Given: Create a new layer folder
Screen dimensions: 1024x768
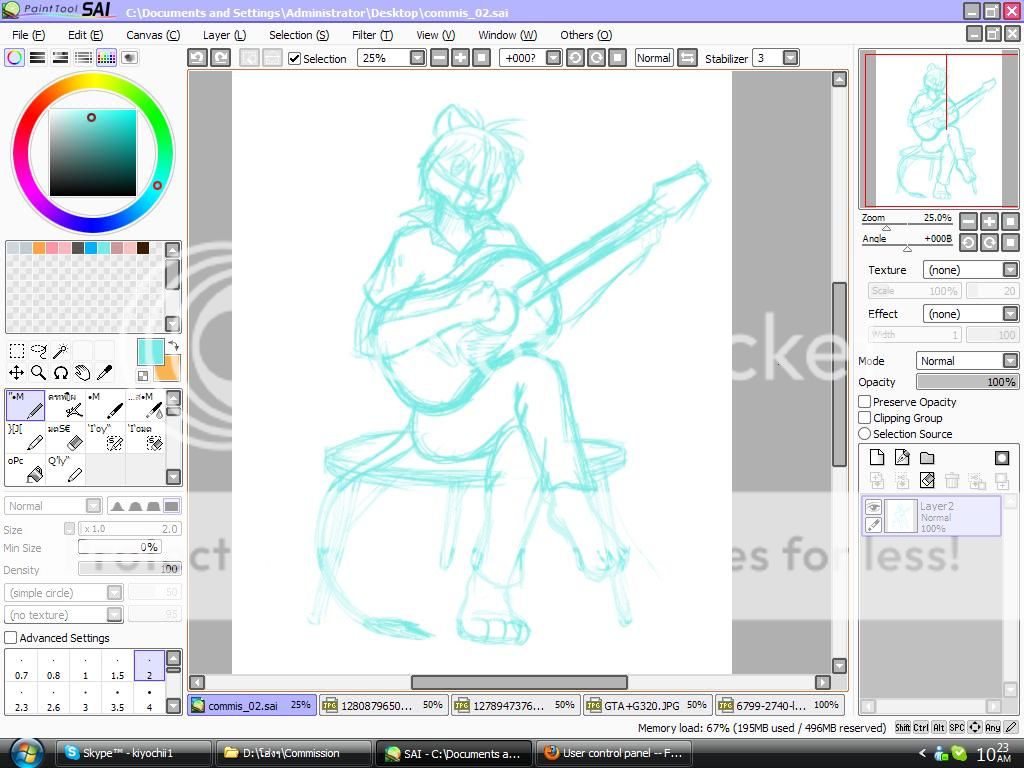Looking at the screenshot, I should (x=927, y=458).
